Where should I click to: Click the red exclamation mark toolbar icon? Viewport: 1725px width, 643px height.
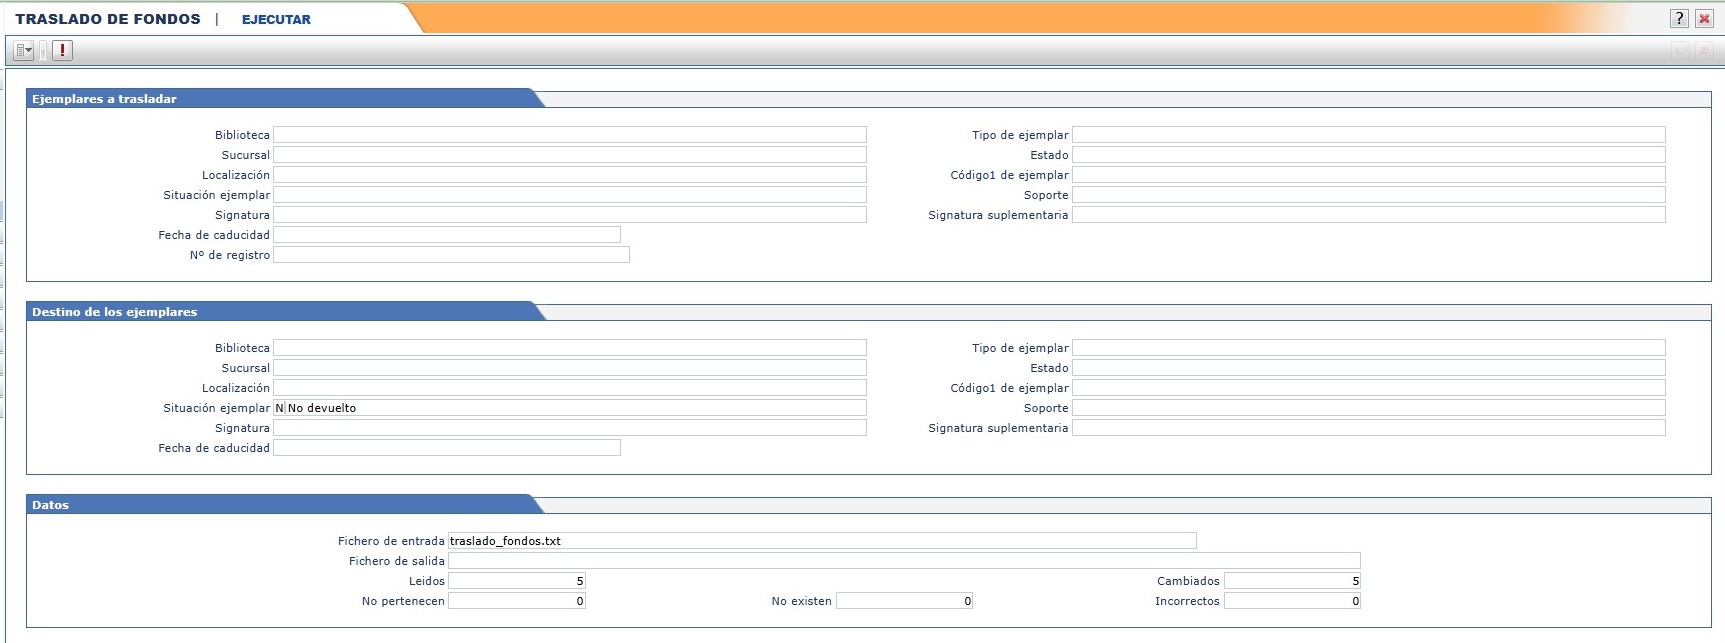tap(62, 50)
